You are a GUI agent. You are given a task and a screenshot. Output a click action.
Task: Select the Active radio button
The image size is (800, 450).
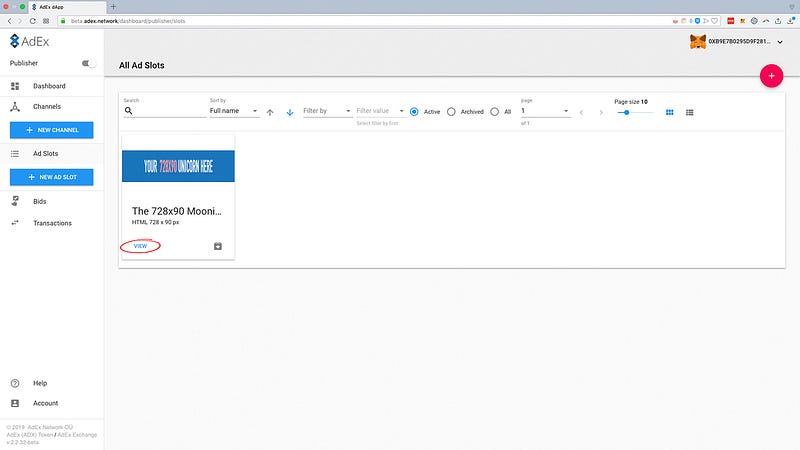pyautogui.click(x=414, y=112)
